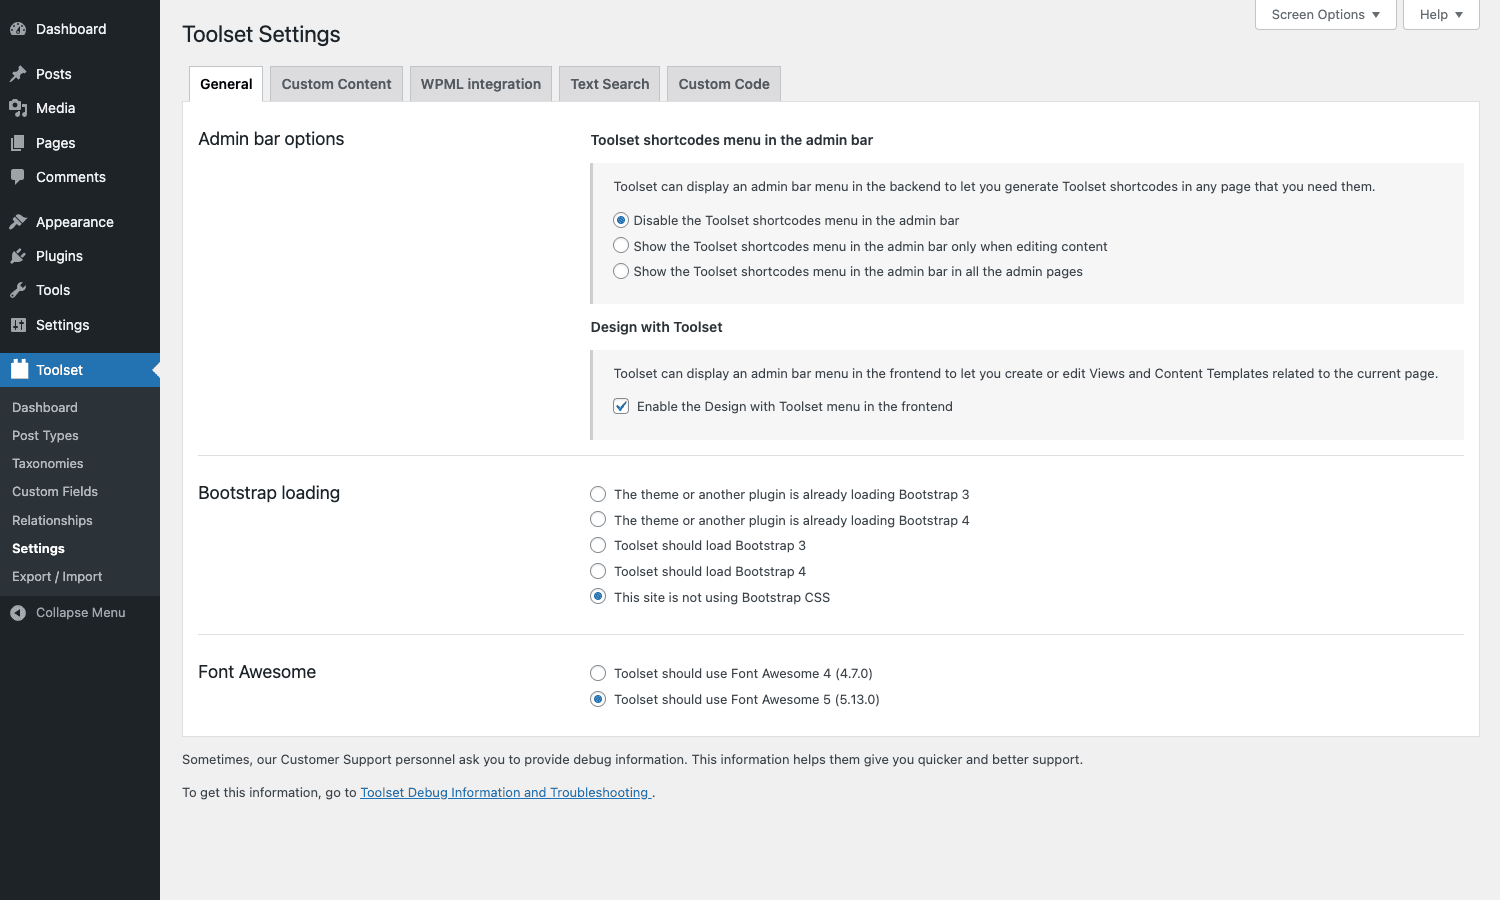The height and width of the screenshot is (900, 1500).
Task: Click the Settings sliders icon in sidebar
Action: pos(18,325)
